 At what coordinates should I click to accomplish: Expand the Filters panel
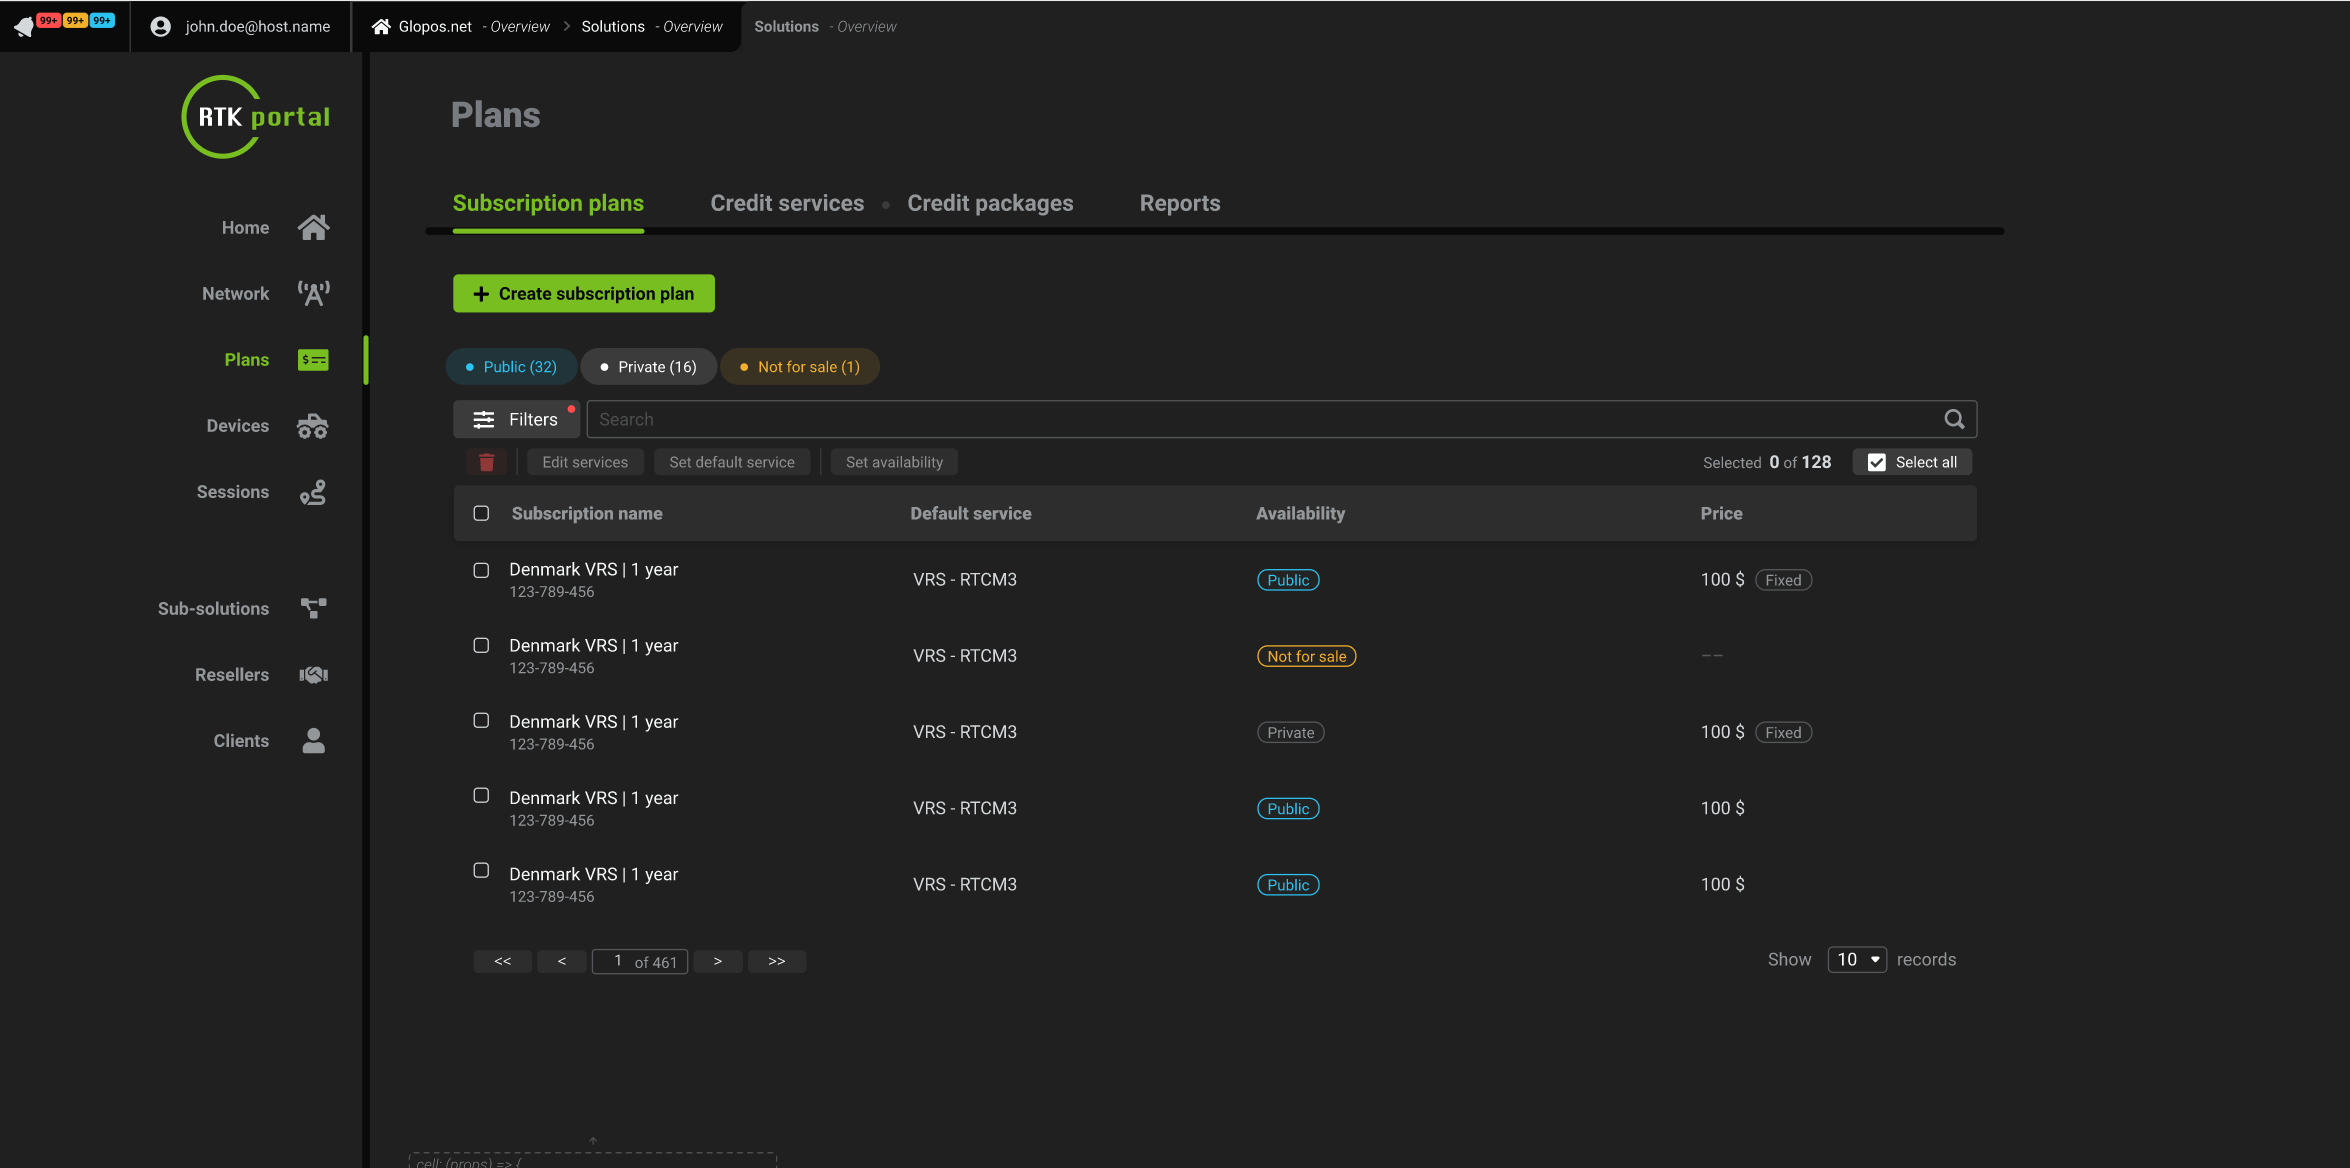[516, 420]
